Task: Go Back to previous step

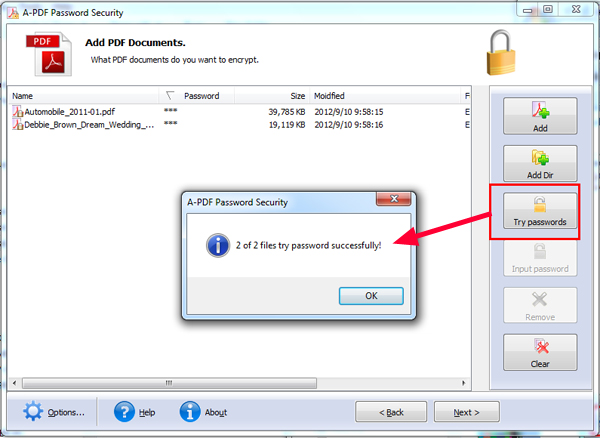Action: click(391, 412)
